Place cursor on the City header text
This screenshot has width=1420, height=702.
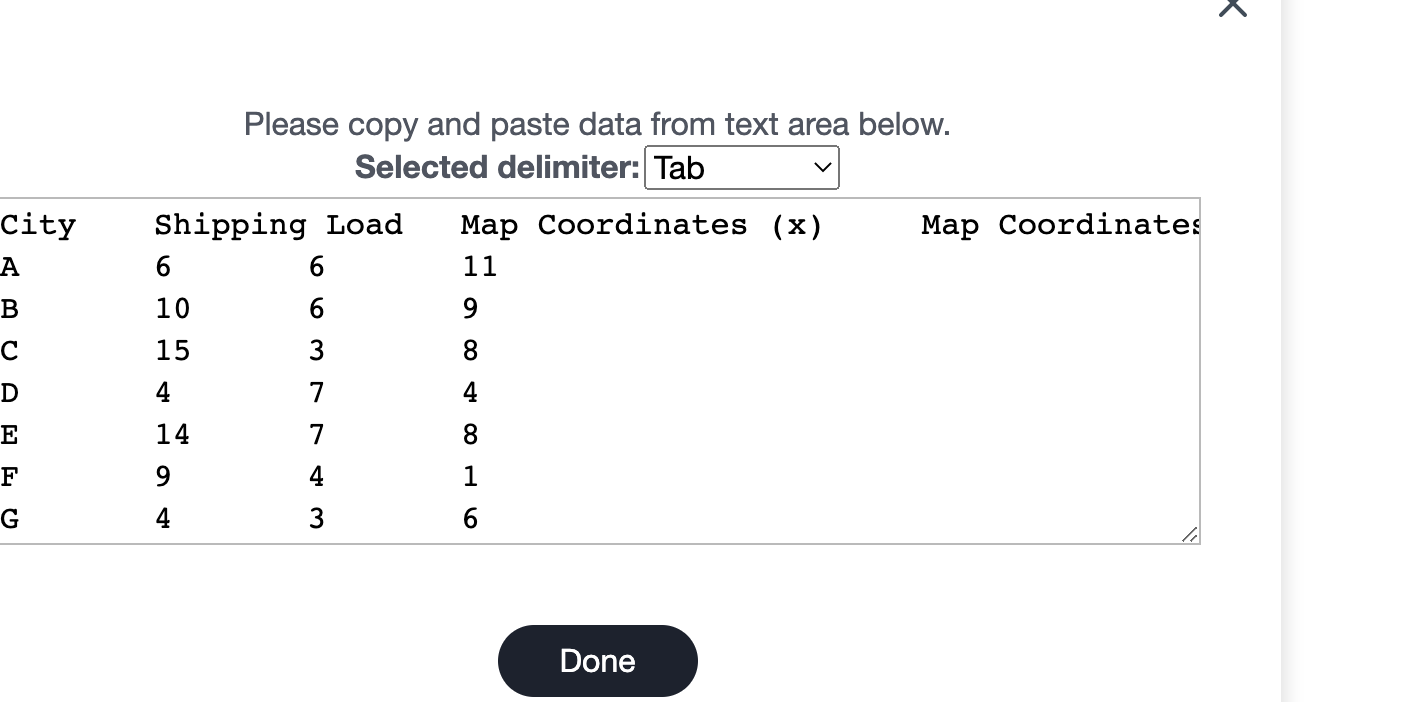click(x=38, y=225)
